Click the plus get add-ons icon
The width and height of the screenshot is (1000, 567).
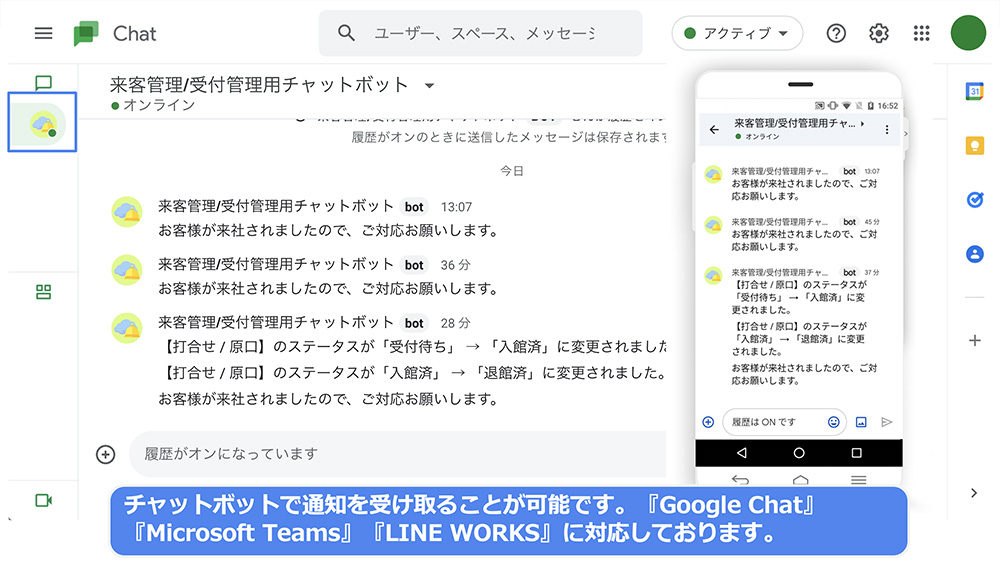point(974,341)
